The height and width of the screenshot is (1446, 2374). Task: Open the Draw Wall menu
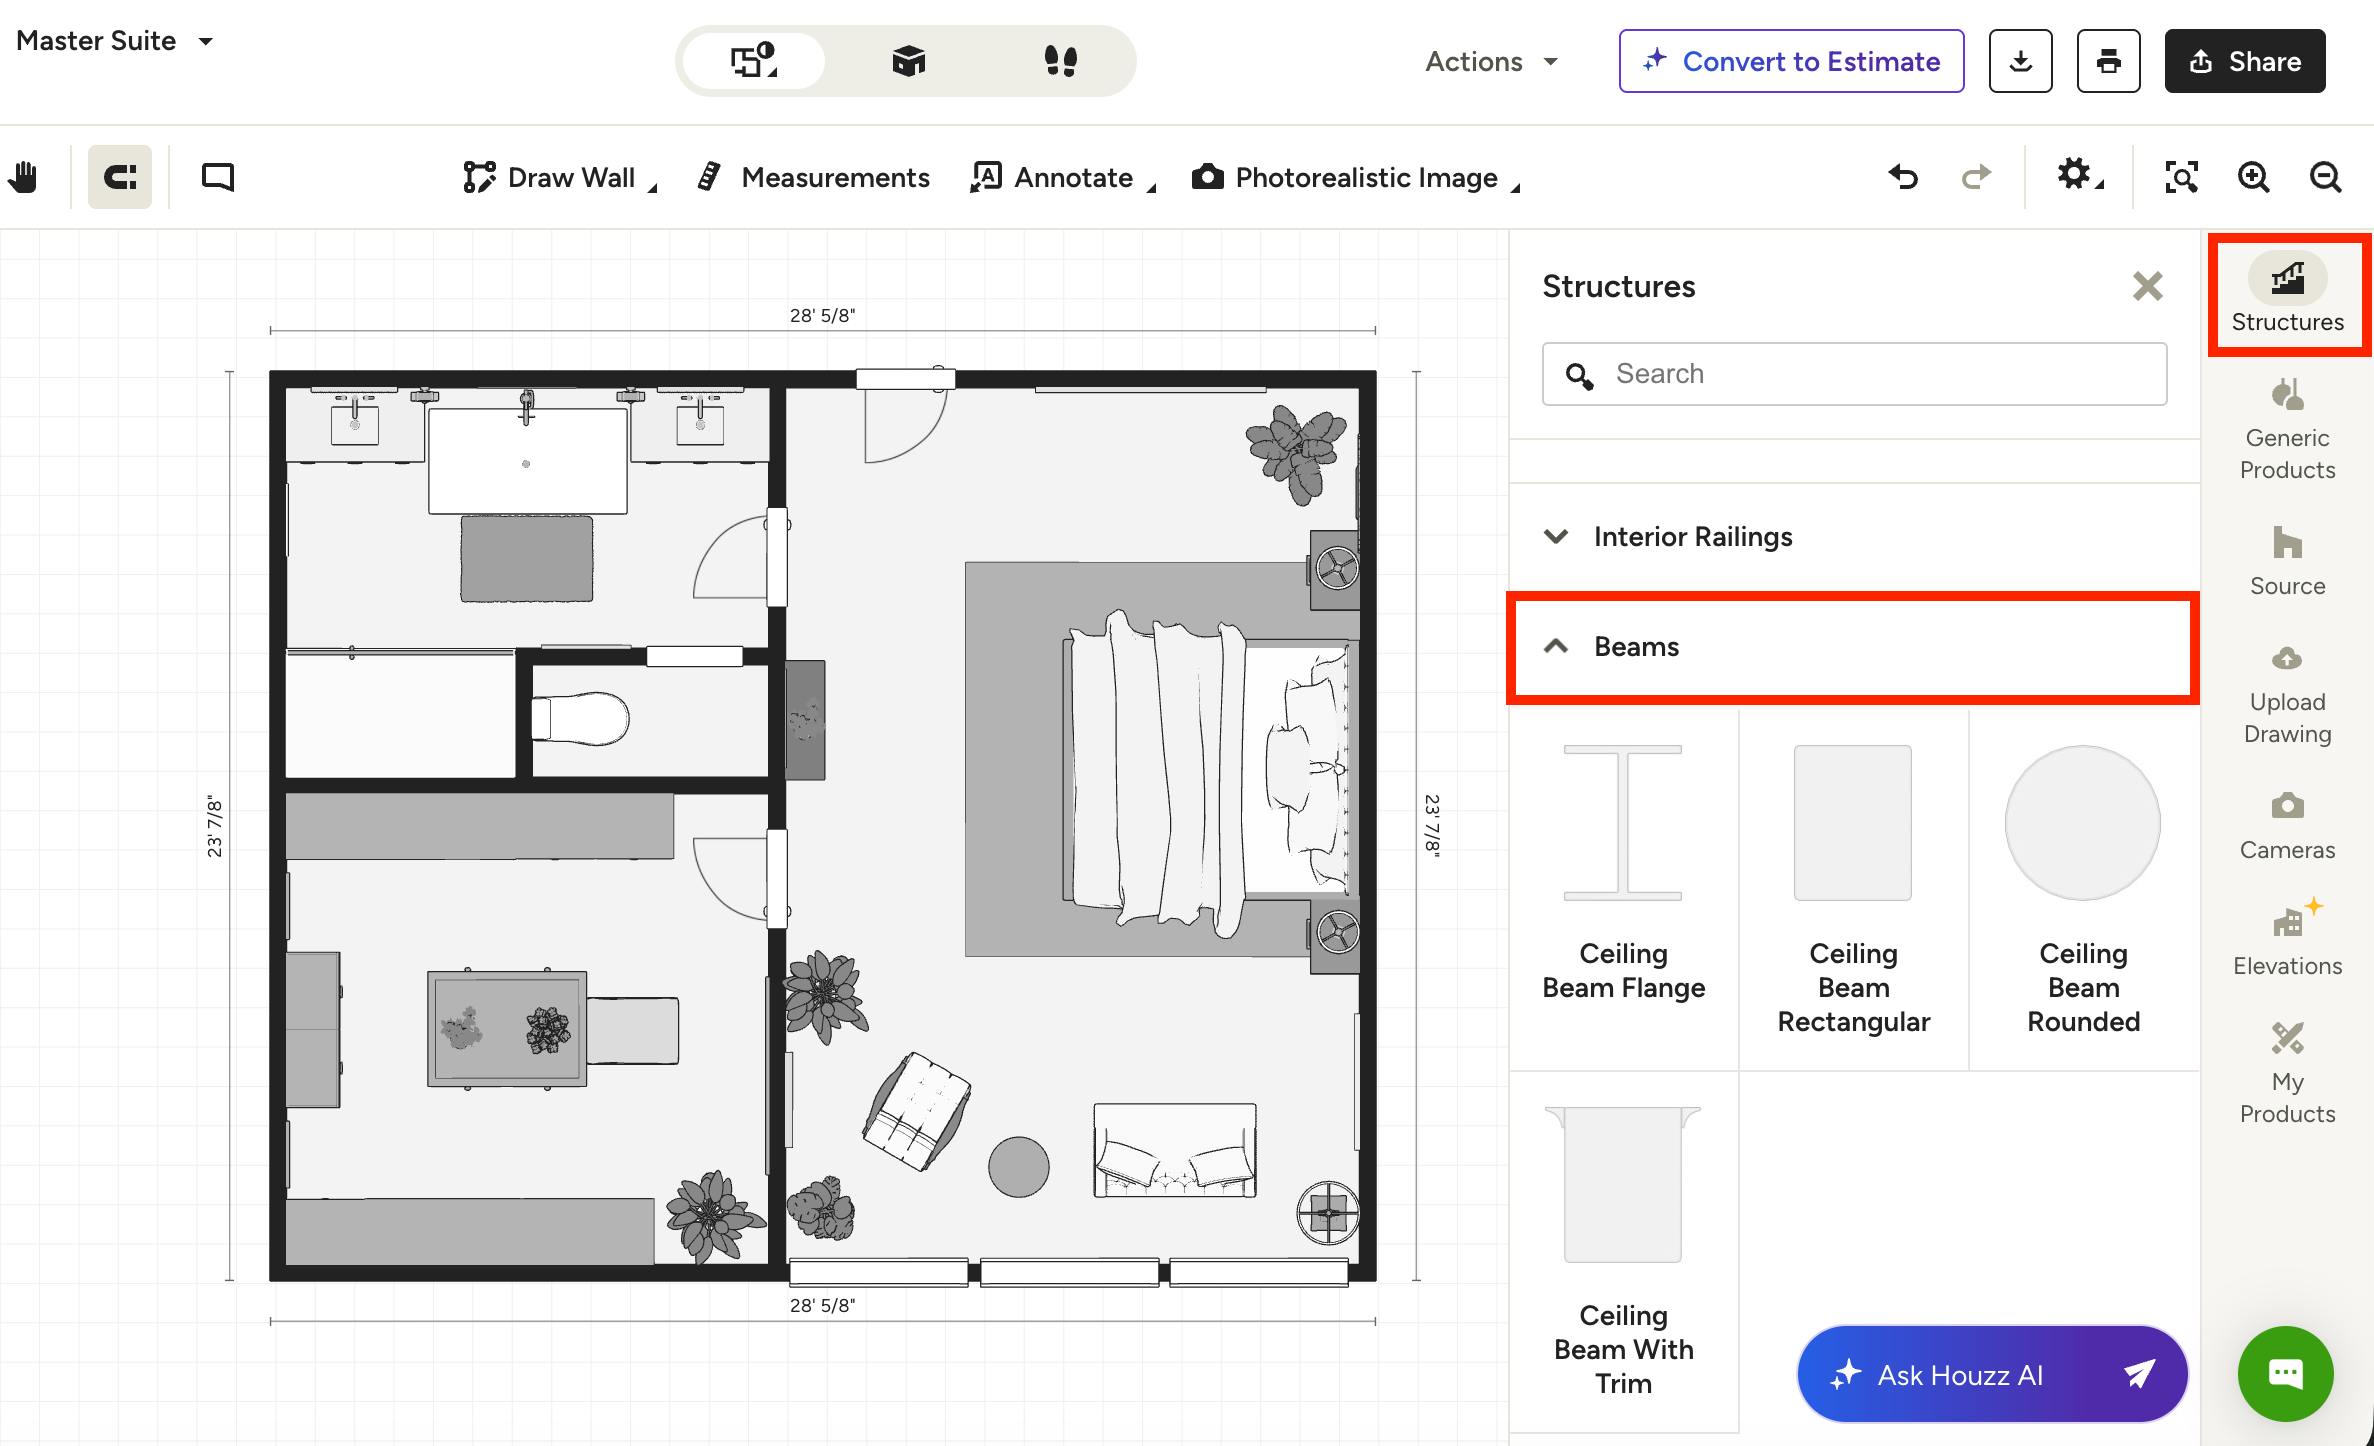[560, 177]
